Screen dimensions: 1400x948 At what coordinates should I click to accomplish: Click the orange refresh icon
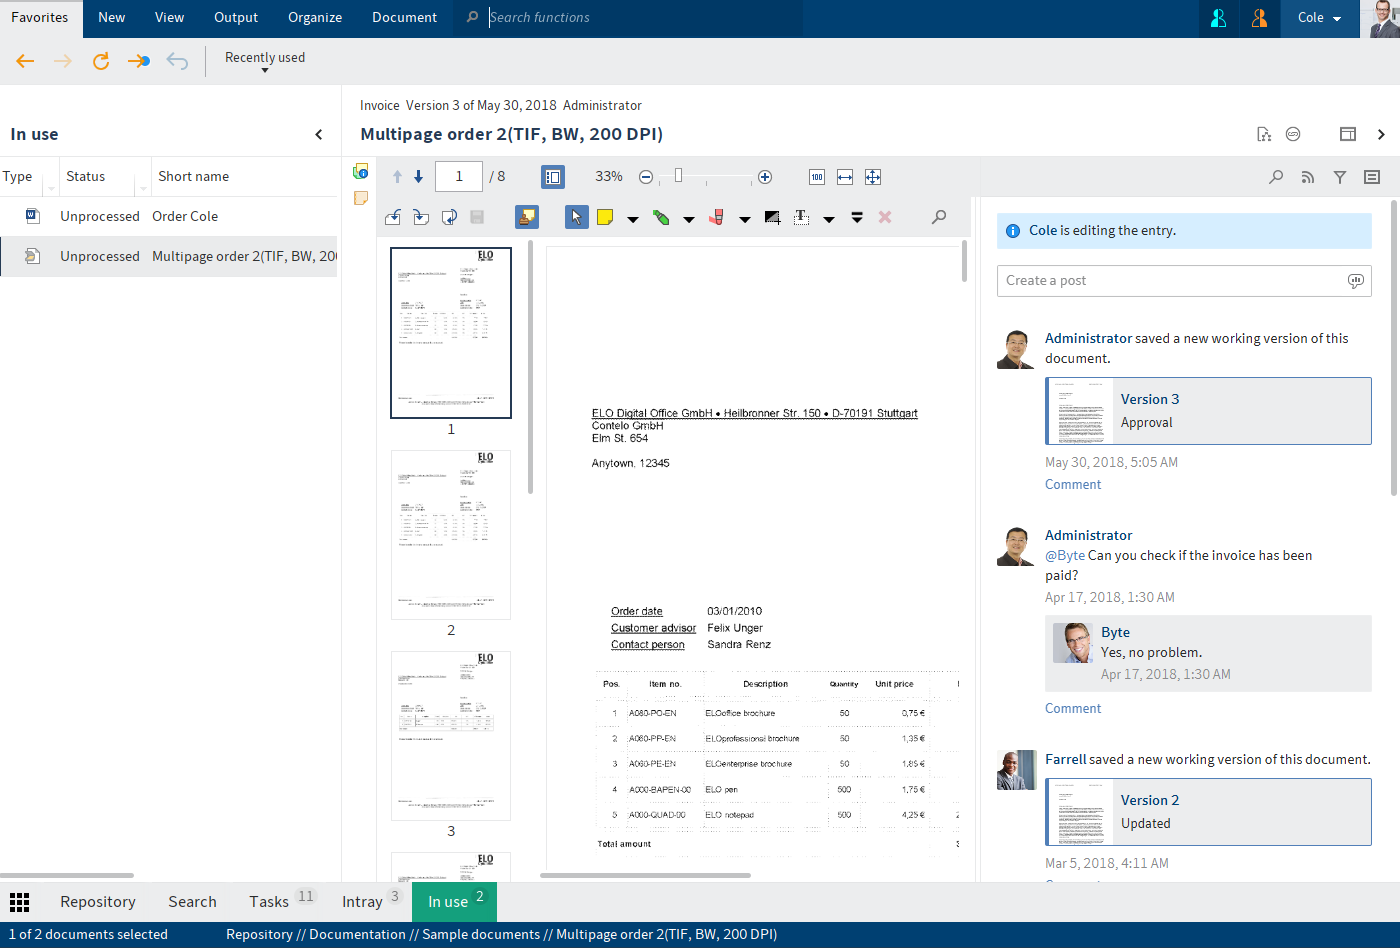pyautogui.click(x=101, y=62)
